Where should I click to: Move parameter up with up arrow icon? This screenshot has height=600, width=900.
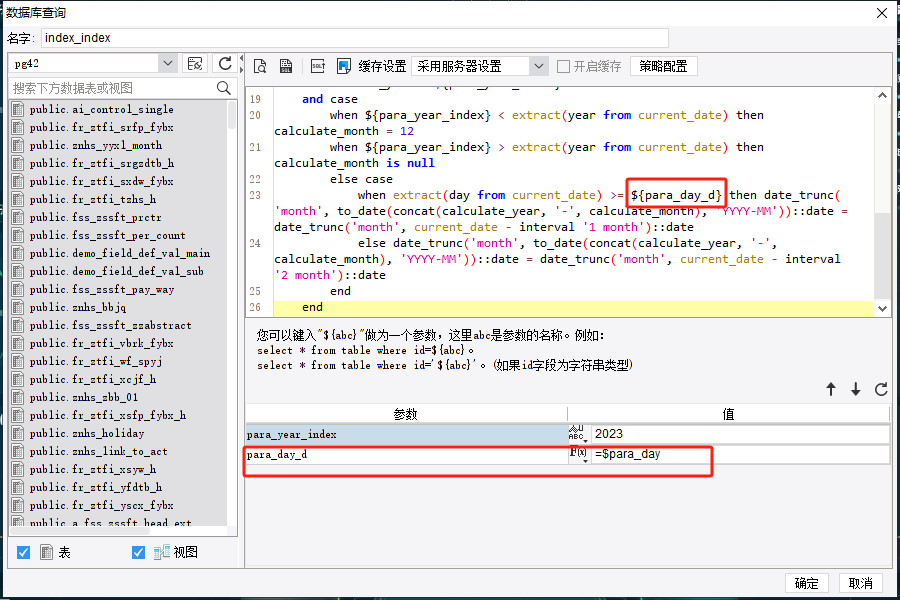(830, 389)
